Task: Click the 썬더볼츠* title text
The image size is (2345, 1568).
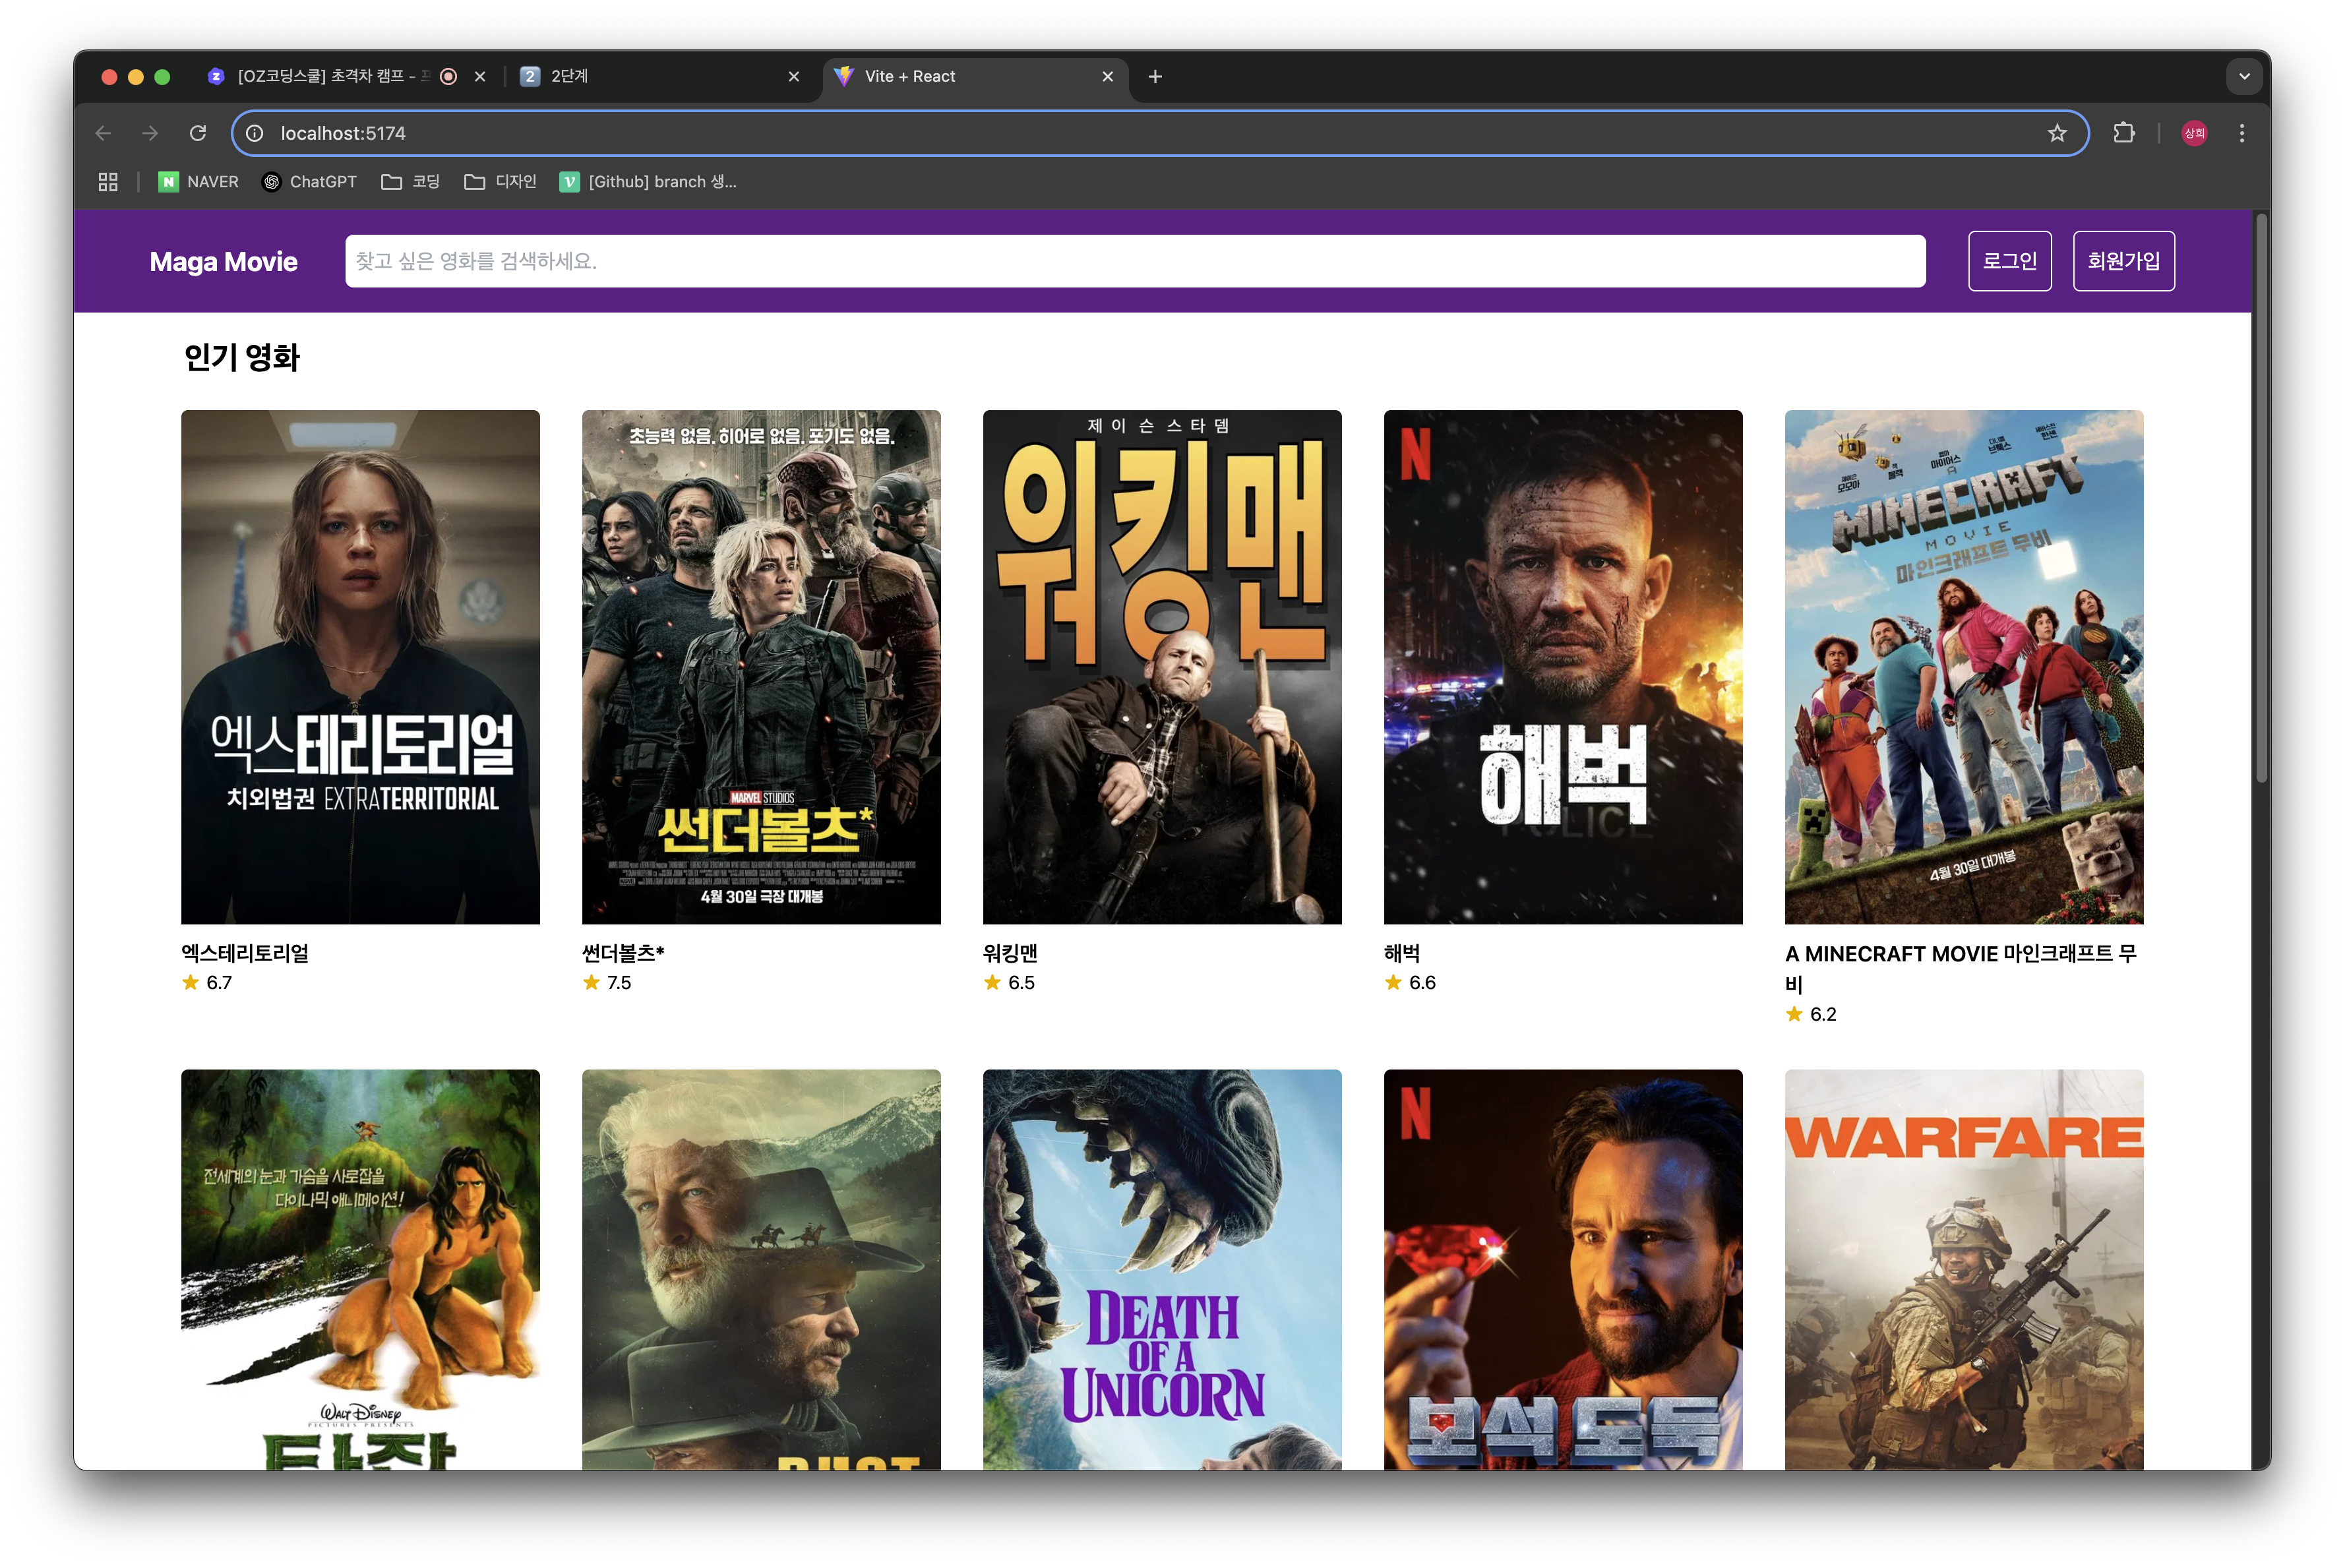Action: coord(623,953)
